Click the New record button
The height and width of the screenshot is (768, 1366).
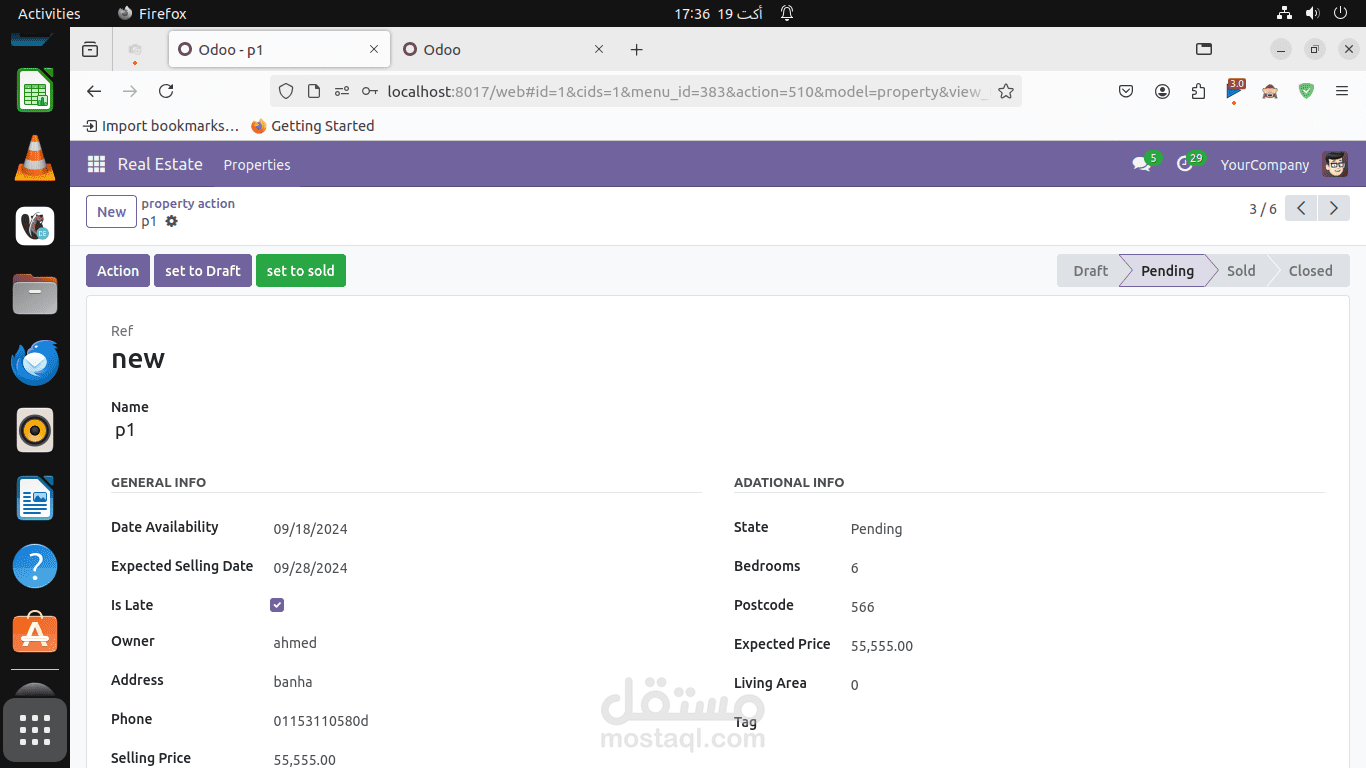click(111, 212)
